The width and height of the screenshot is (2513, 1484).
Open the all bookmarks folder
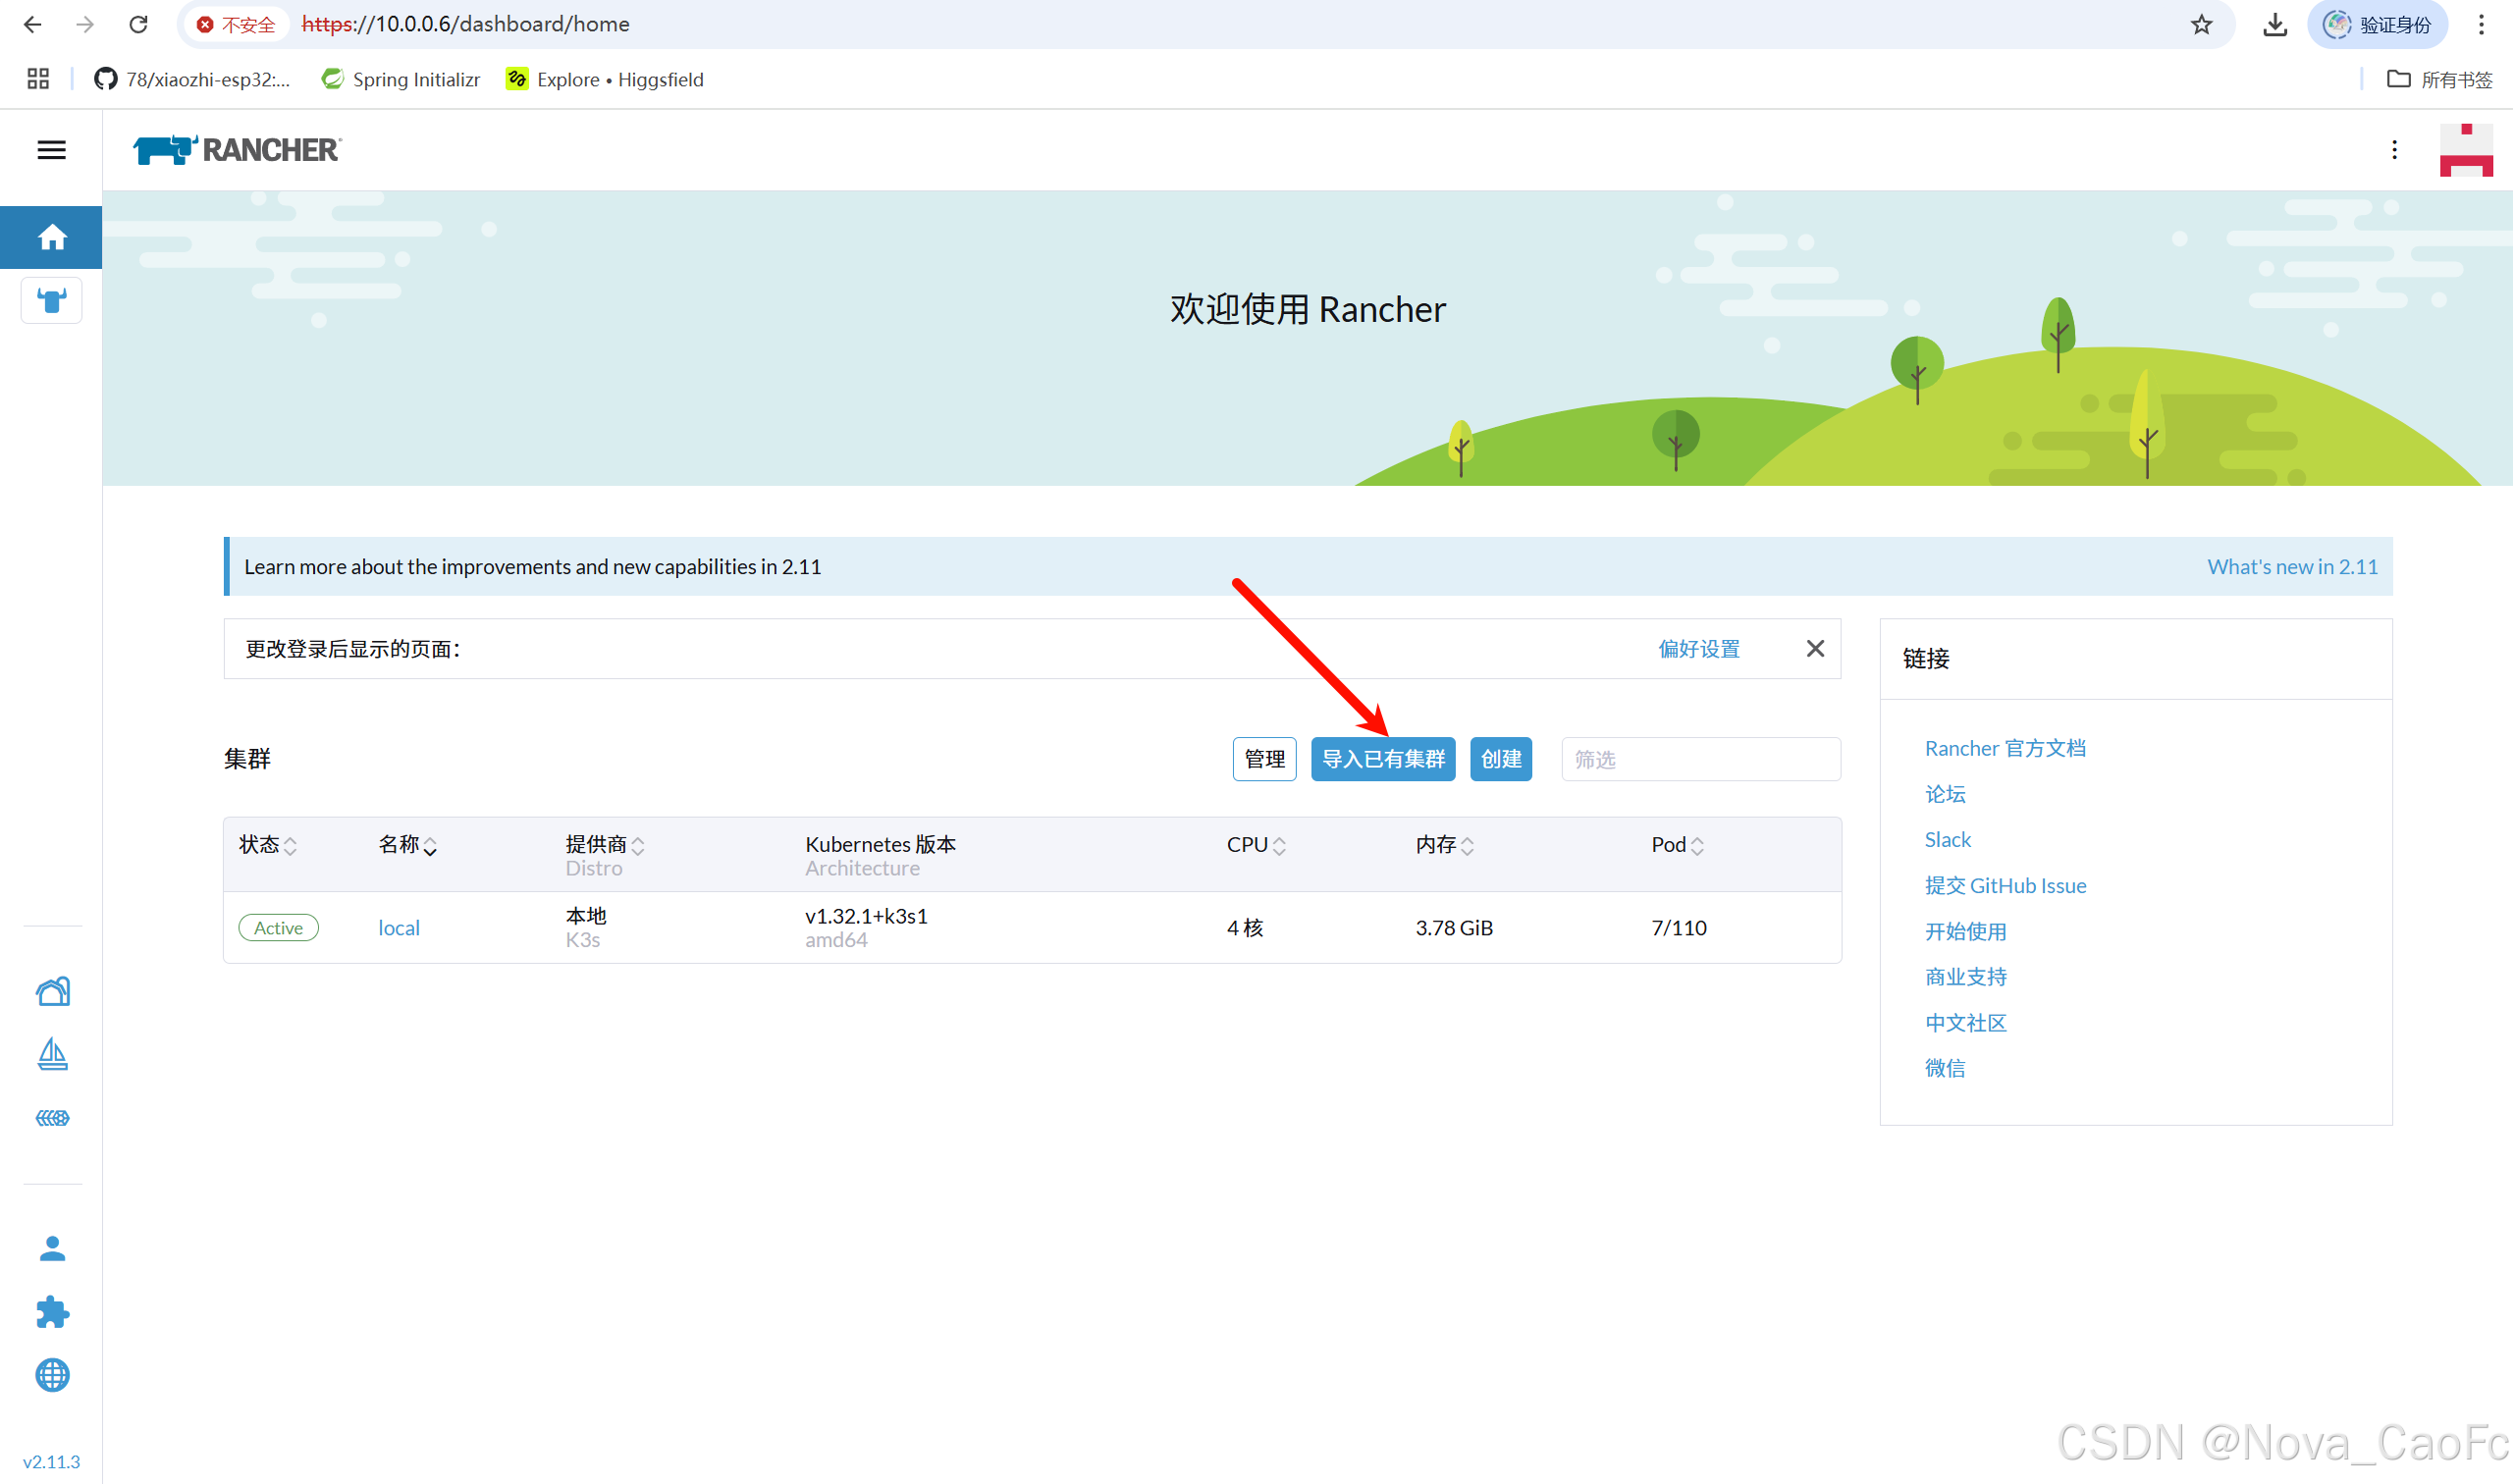[x=2439, y=79]
